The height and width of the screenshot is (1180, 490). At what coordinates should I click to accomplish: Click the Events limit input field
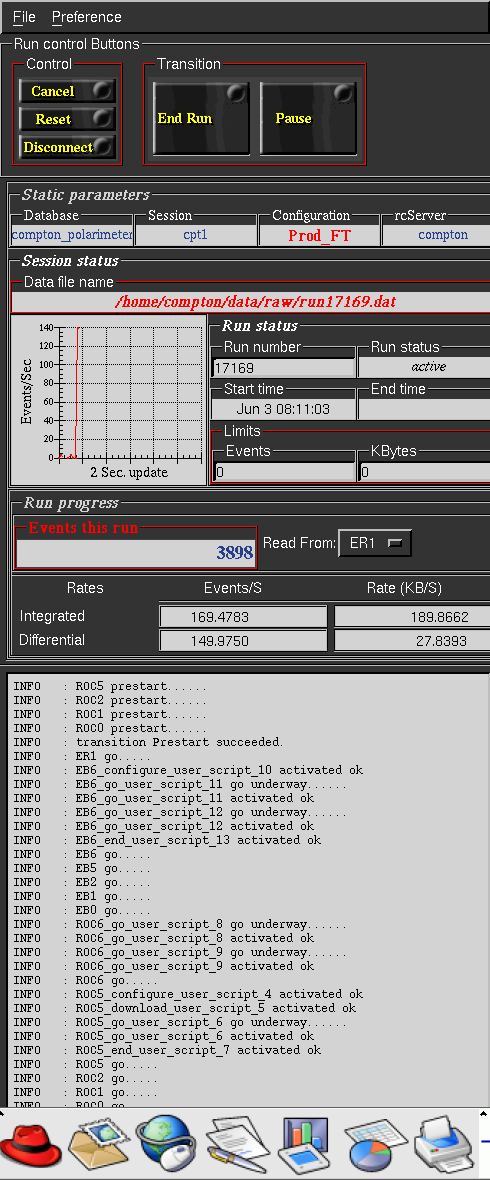point(285,472)
